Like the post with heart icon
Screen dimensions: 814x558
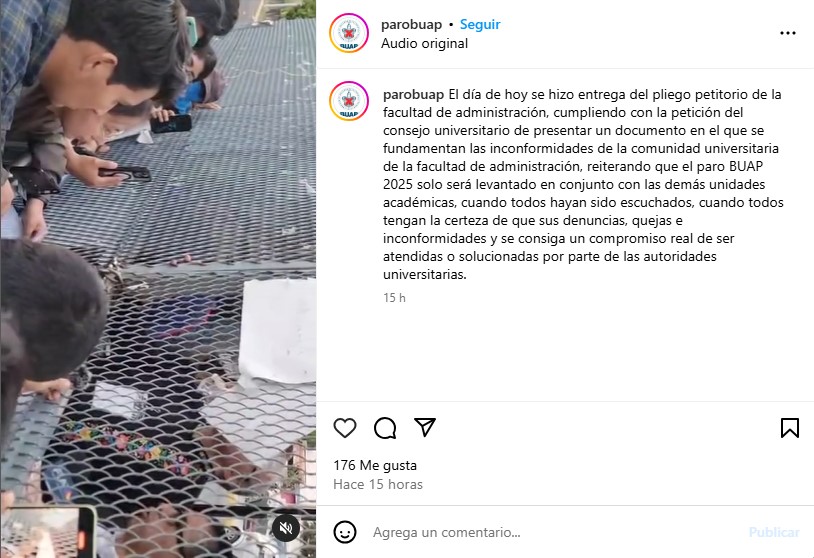(345, 428)
